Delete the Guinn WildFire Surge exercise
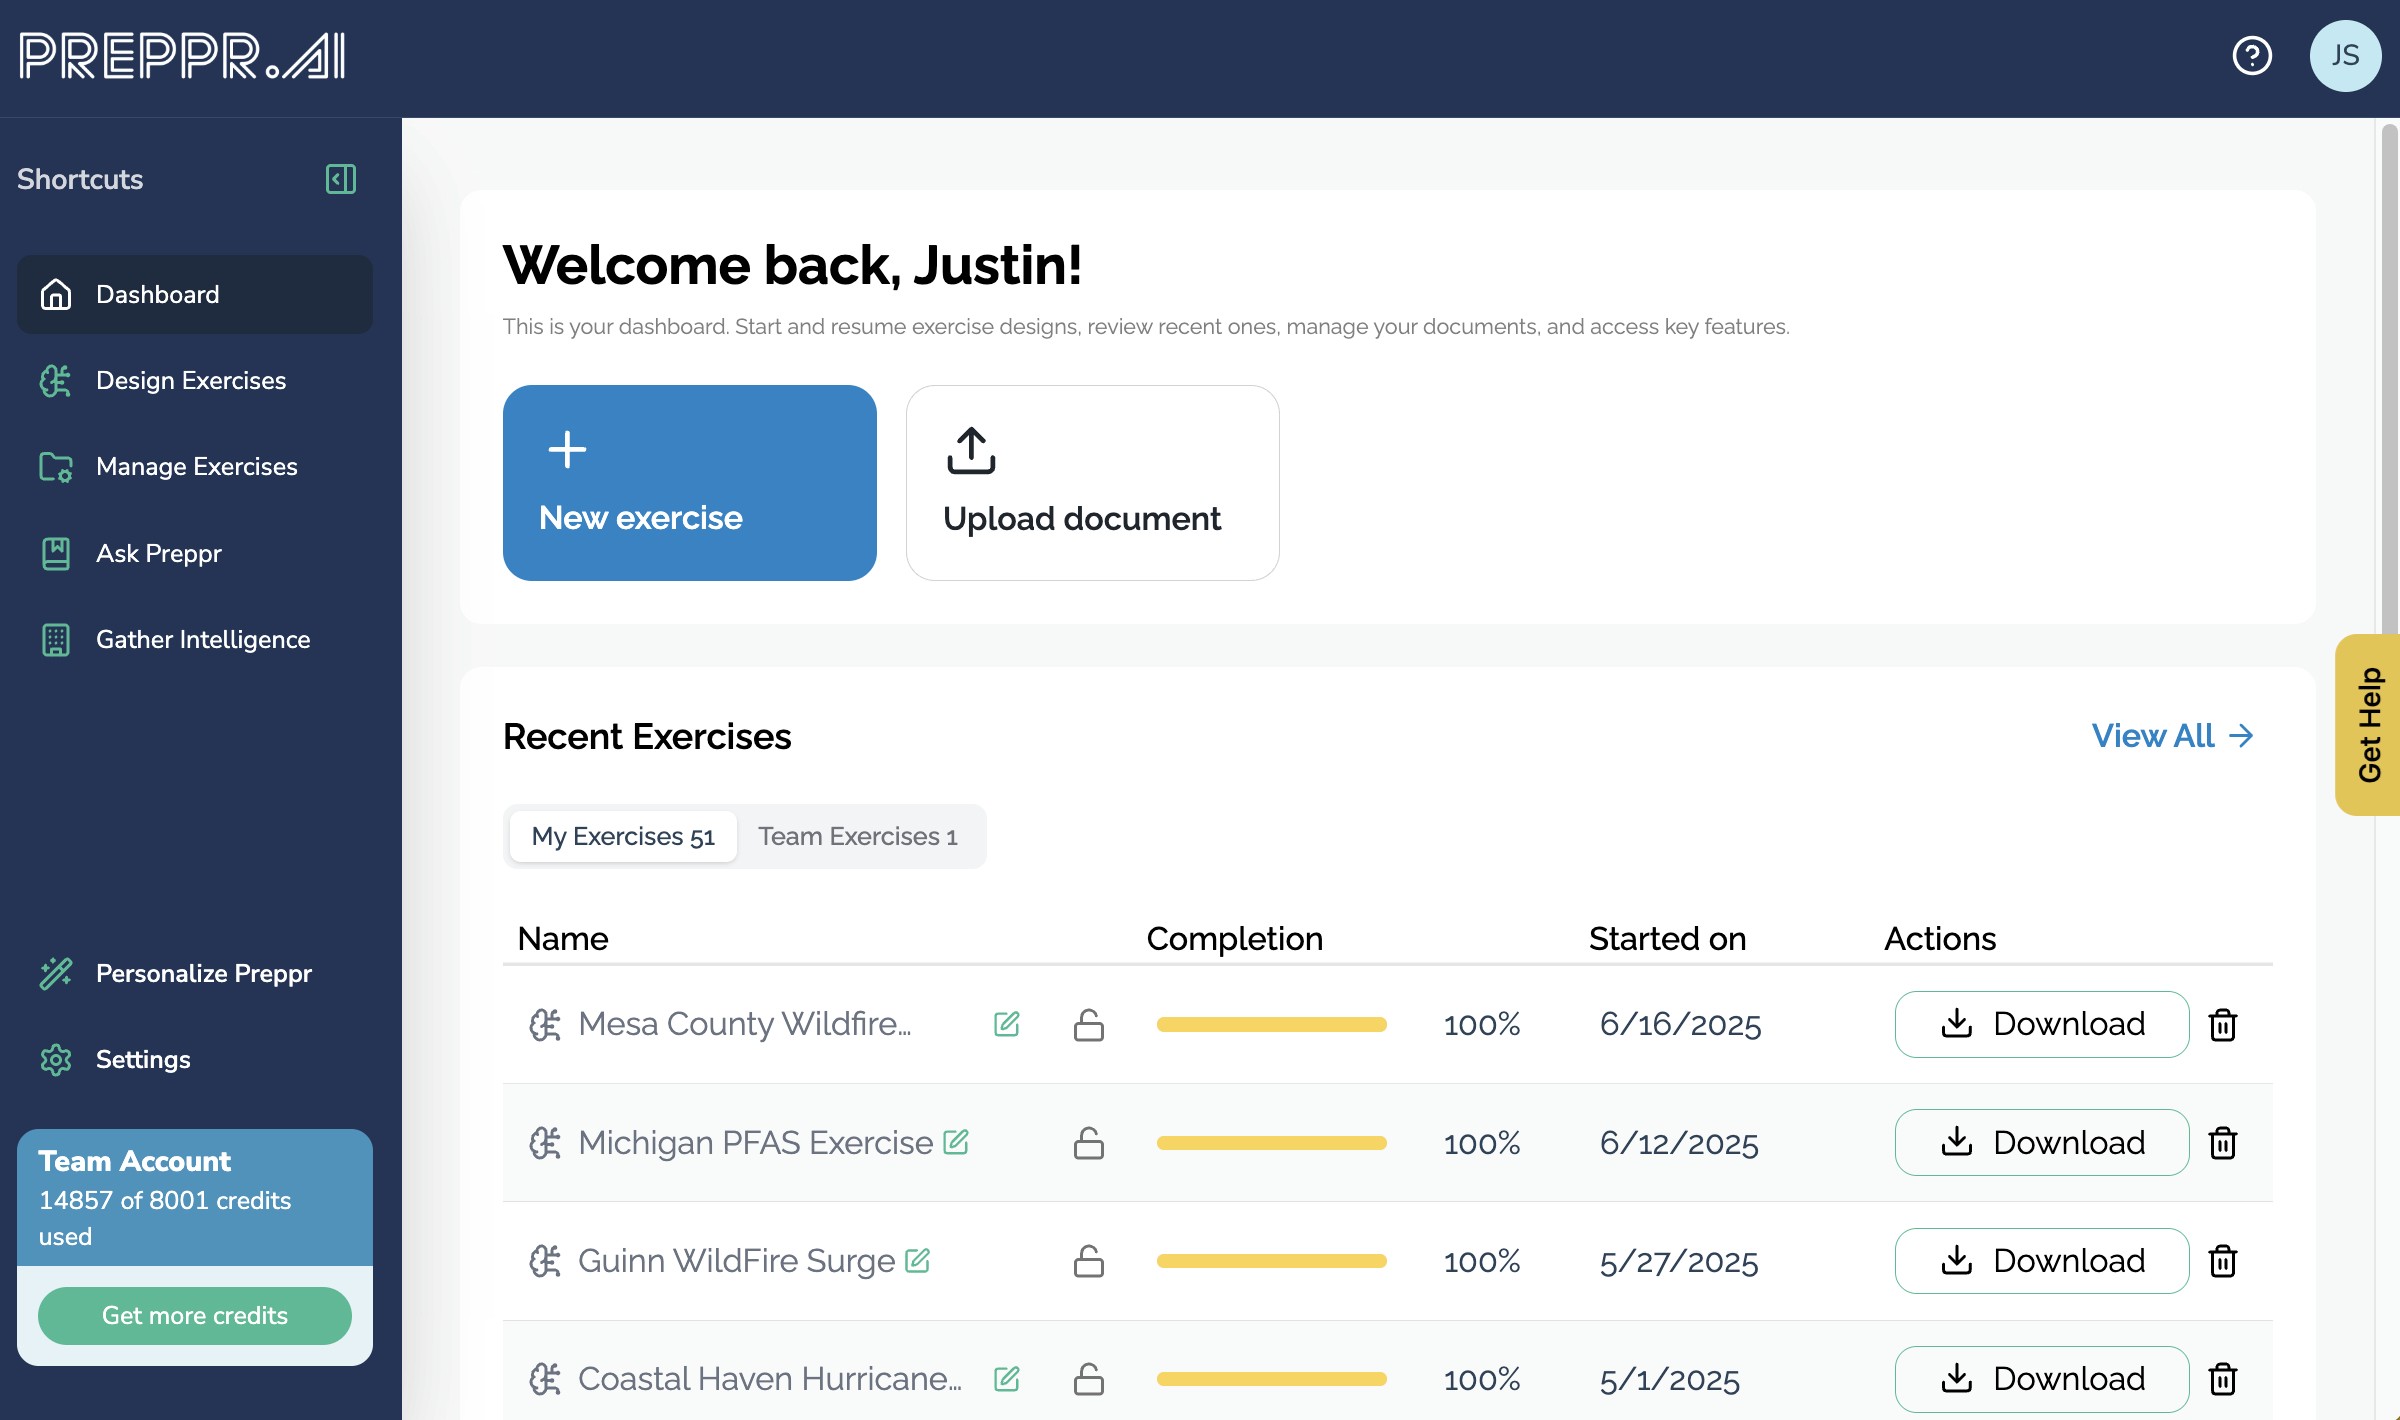 [2222, 1261]
